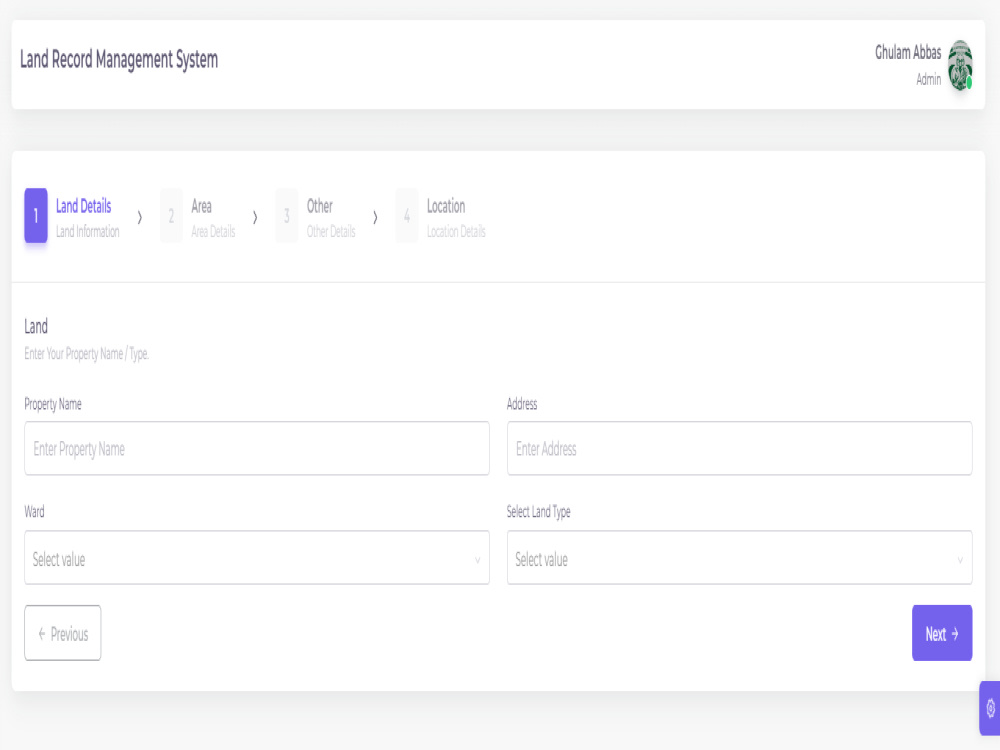This screenshot has height=750, width=1000.
Task: Click the Land section heading
Action: coord(36,327)
